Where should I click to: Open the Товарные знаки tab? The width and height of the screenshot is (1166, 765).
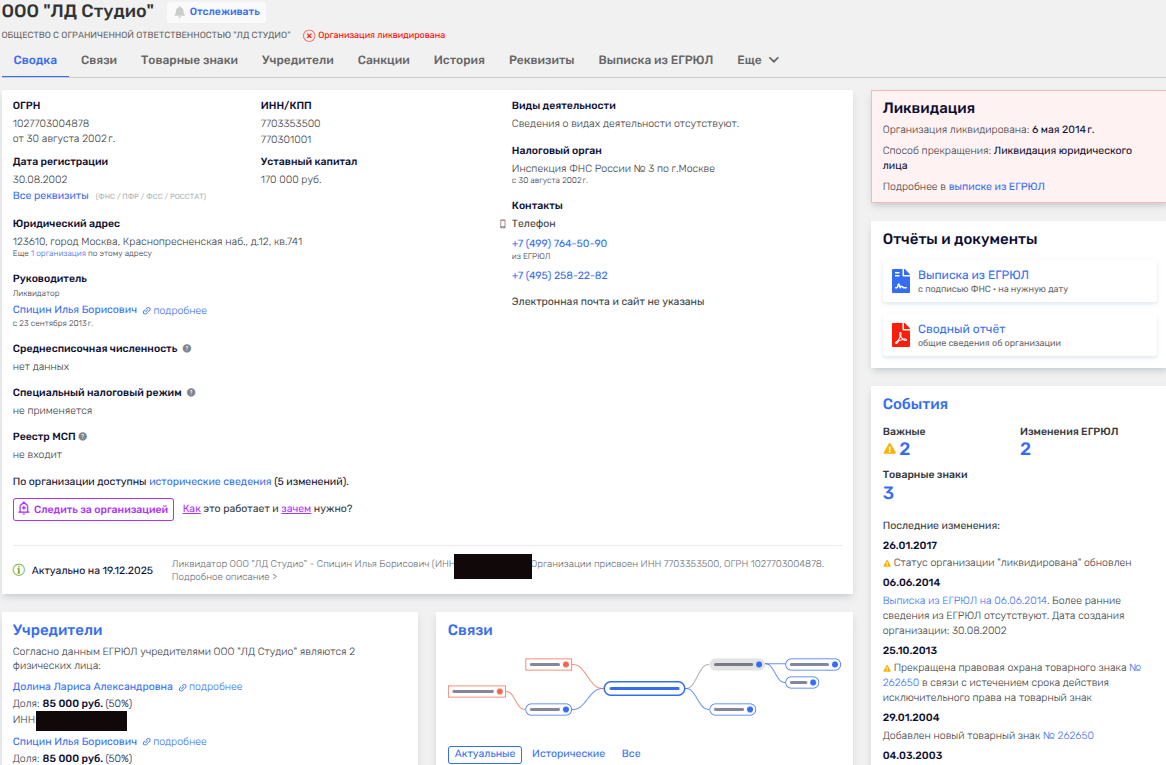click(x=189, y=60)
